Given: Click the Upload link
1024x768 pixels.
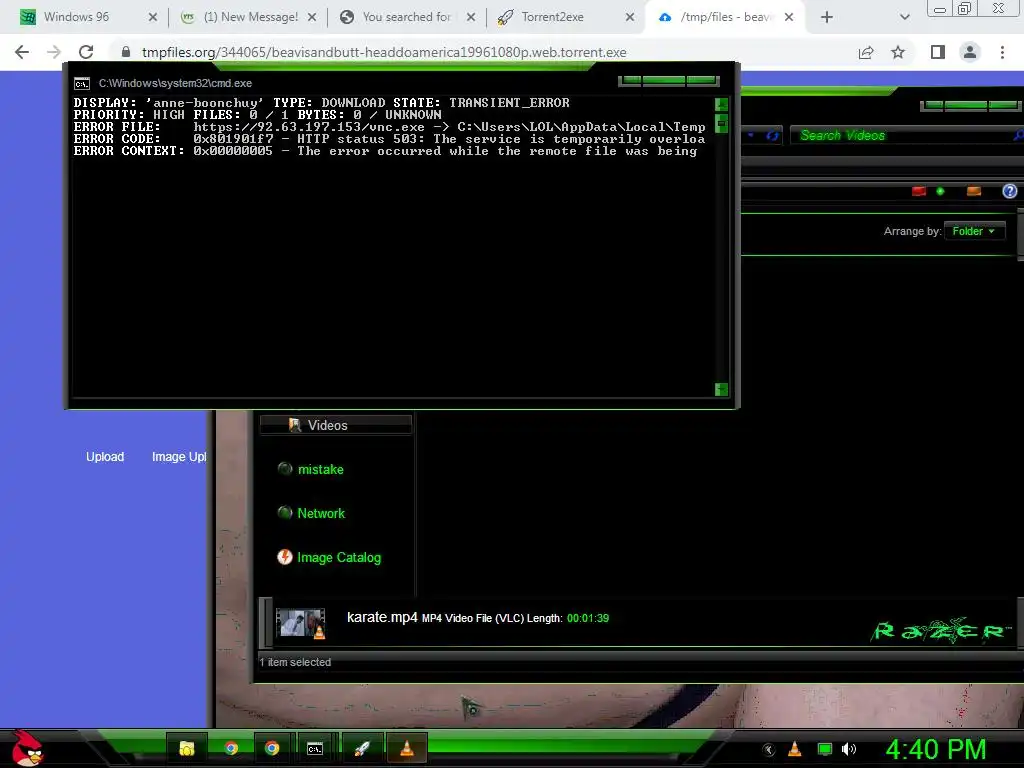Looking at the screenshot, I should (105, 456).
